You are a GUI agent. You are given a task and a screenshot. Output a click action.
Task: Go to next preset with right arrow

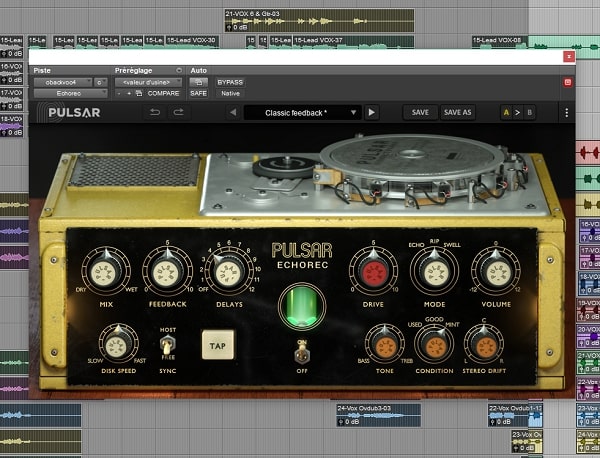click(371, 113)
